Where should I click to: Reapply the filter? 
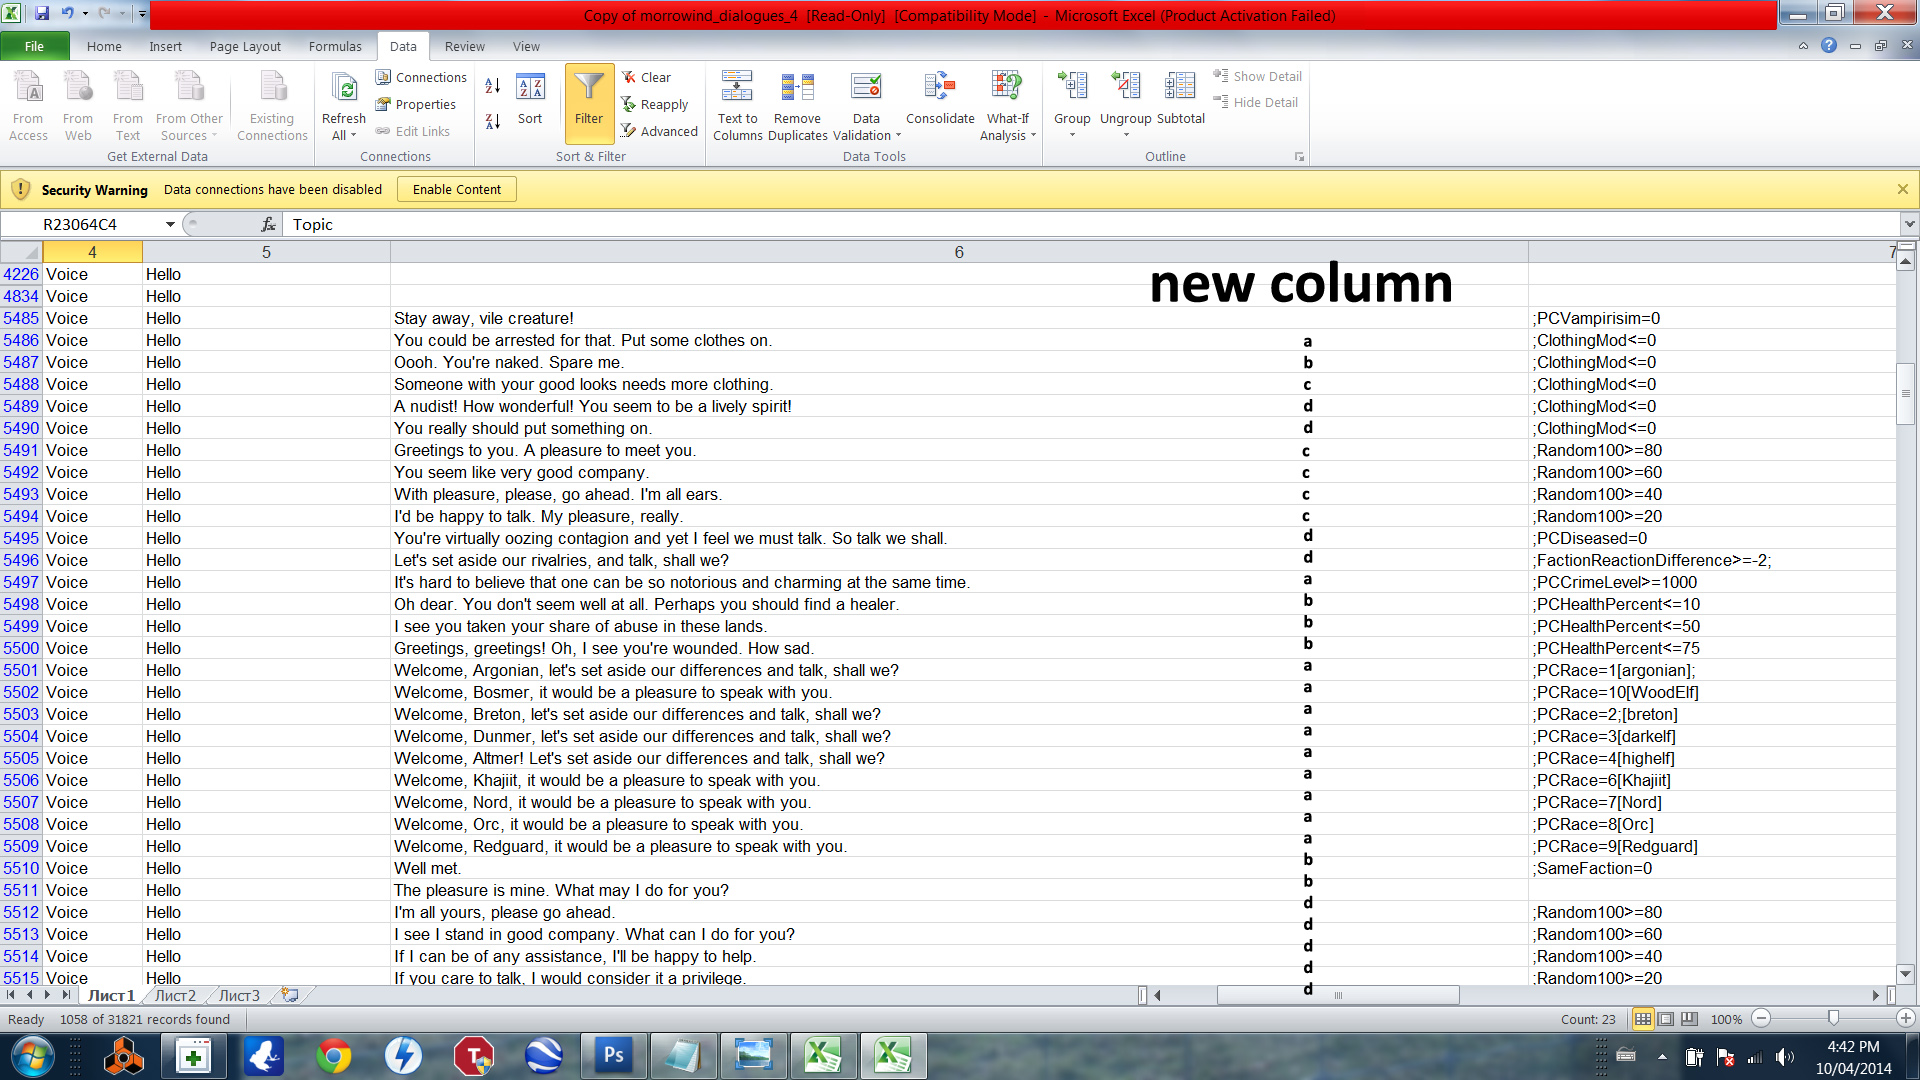(x=655, y=104)
